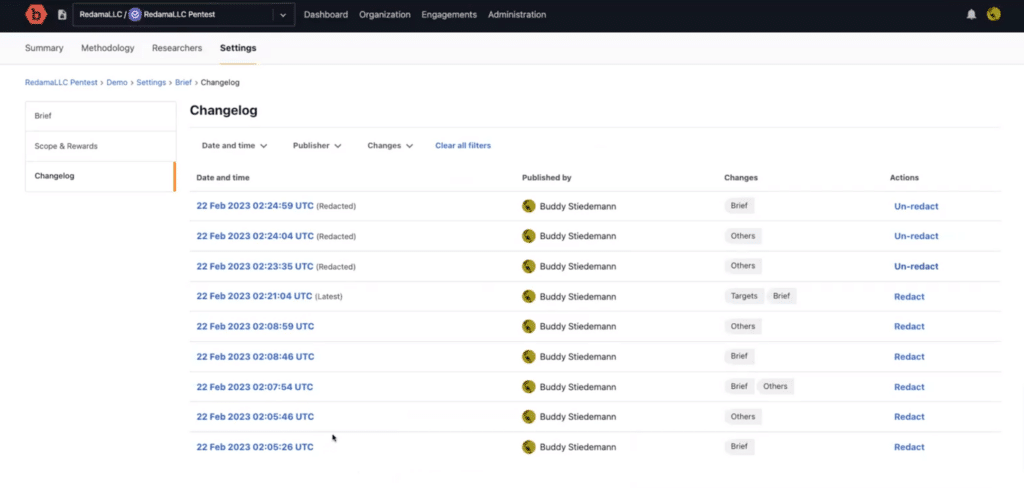Image resolution: width=1024 pixels, height=488 pixels.
Task: Open the user profile avatar menu
Action: [x=993, y=15]
